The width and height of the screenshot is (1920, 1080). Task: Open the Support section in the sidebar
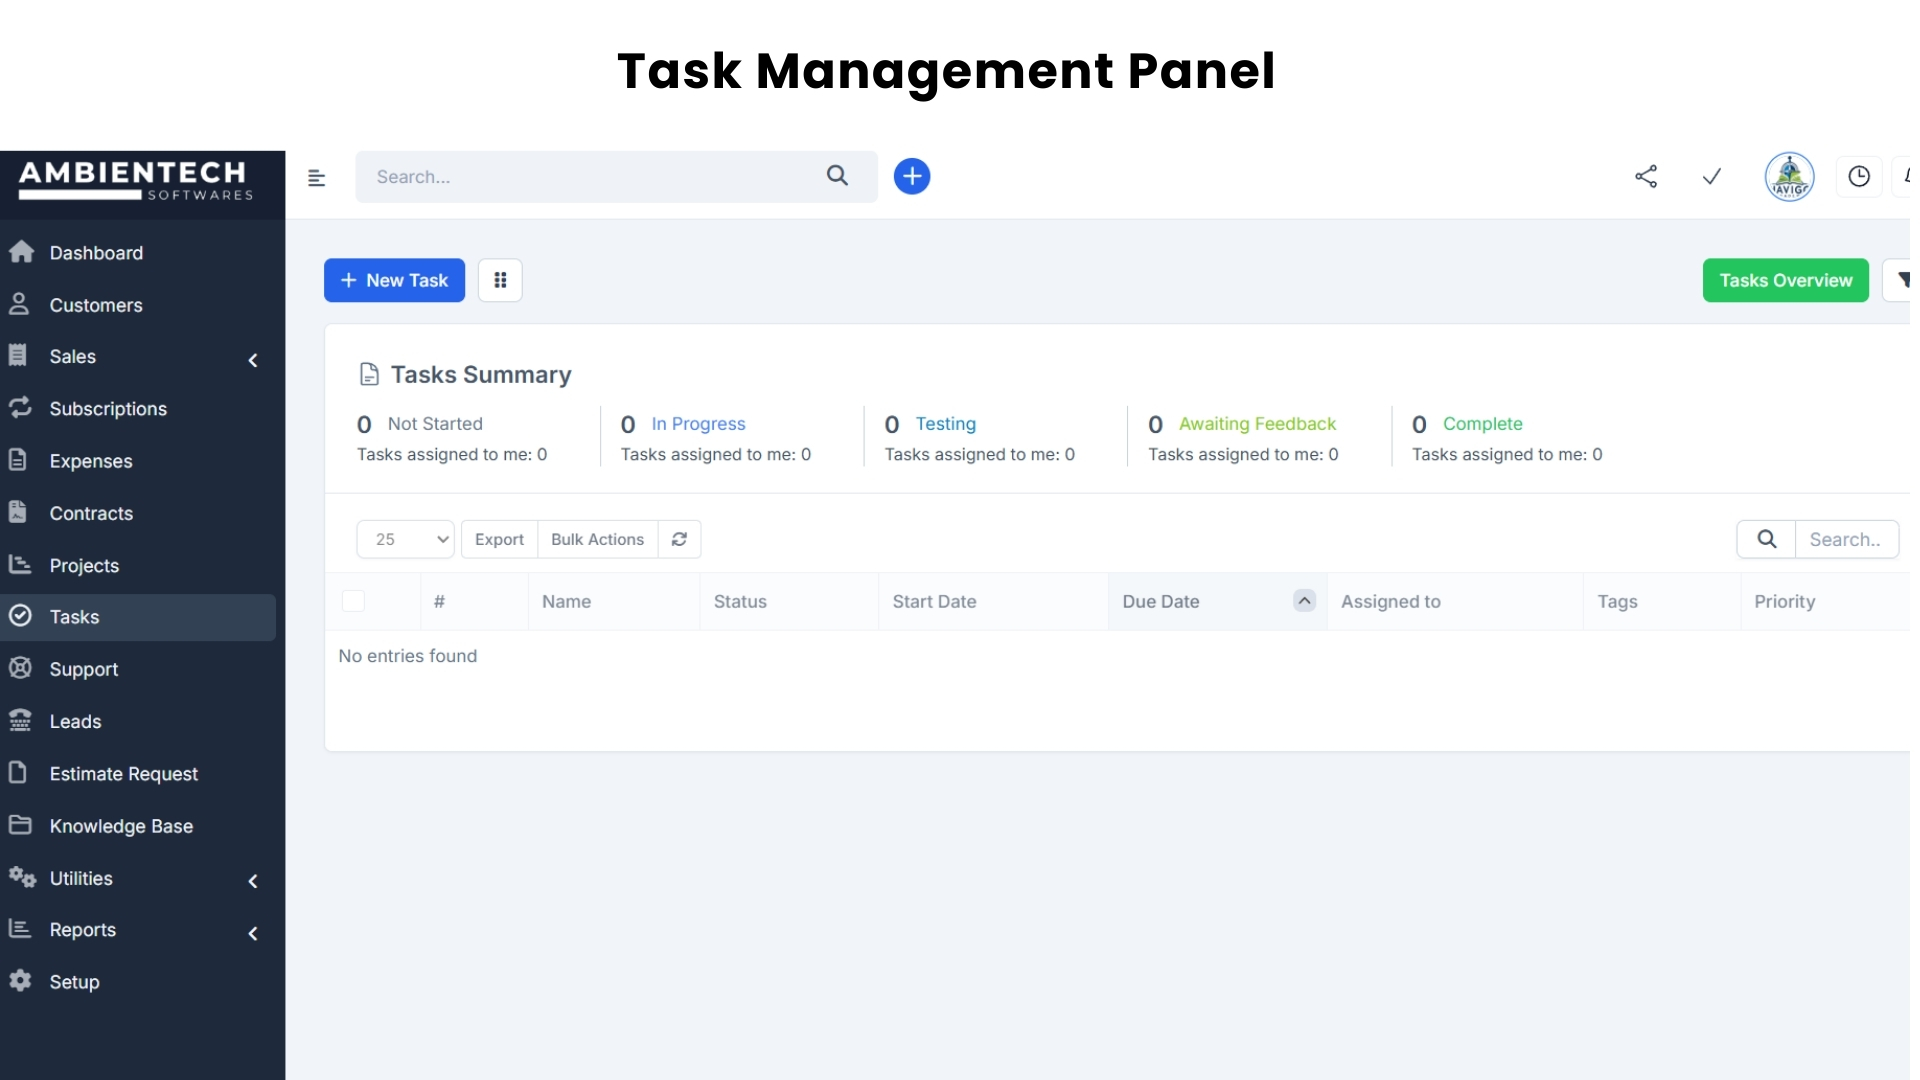tap(84, 668)
